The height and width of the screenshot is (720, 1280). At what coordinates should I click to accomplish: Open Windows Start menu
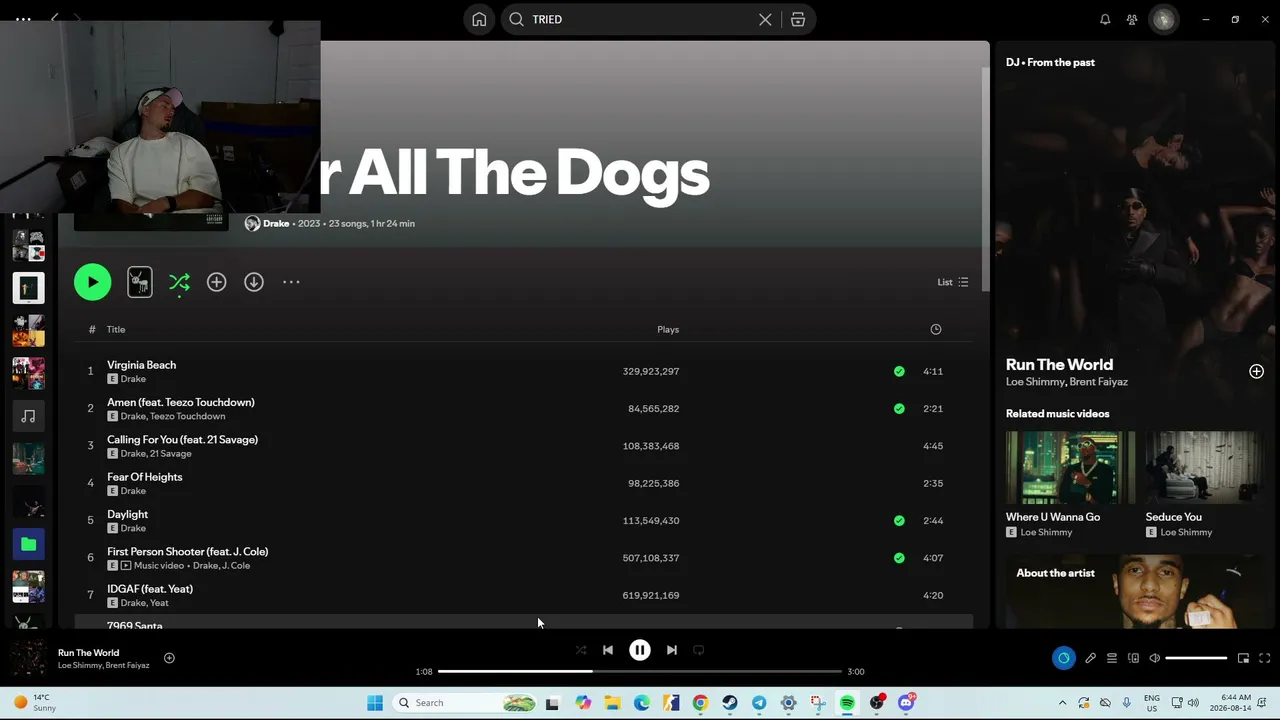point(375,703)
